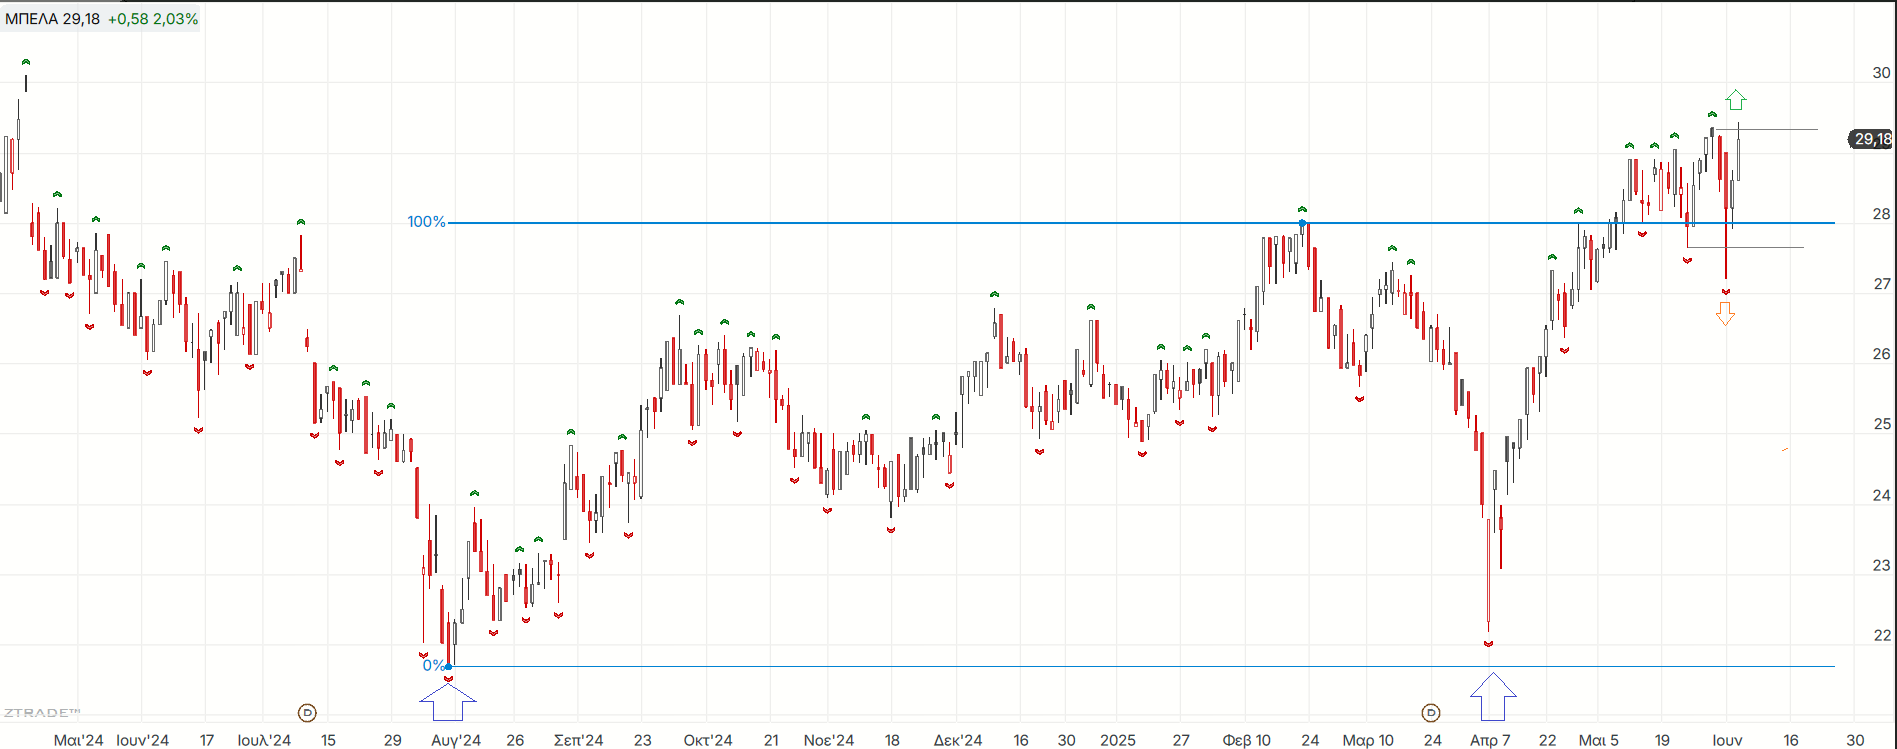1897x749 pixels.
Task: Click the 23 price level on the axis
Action: coord(1882,565)
